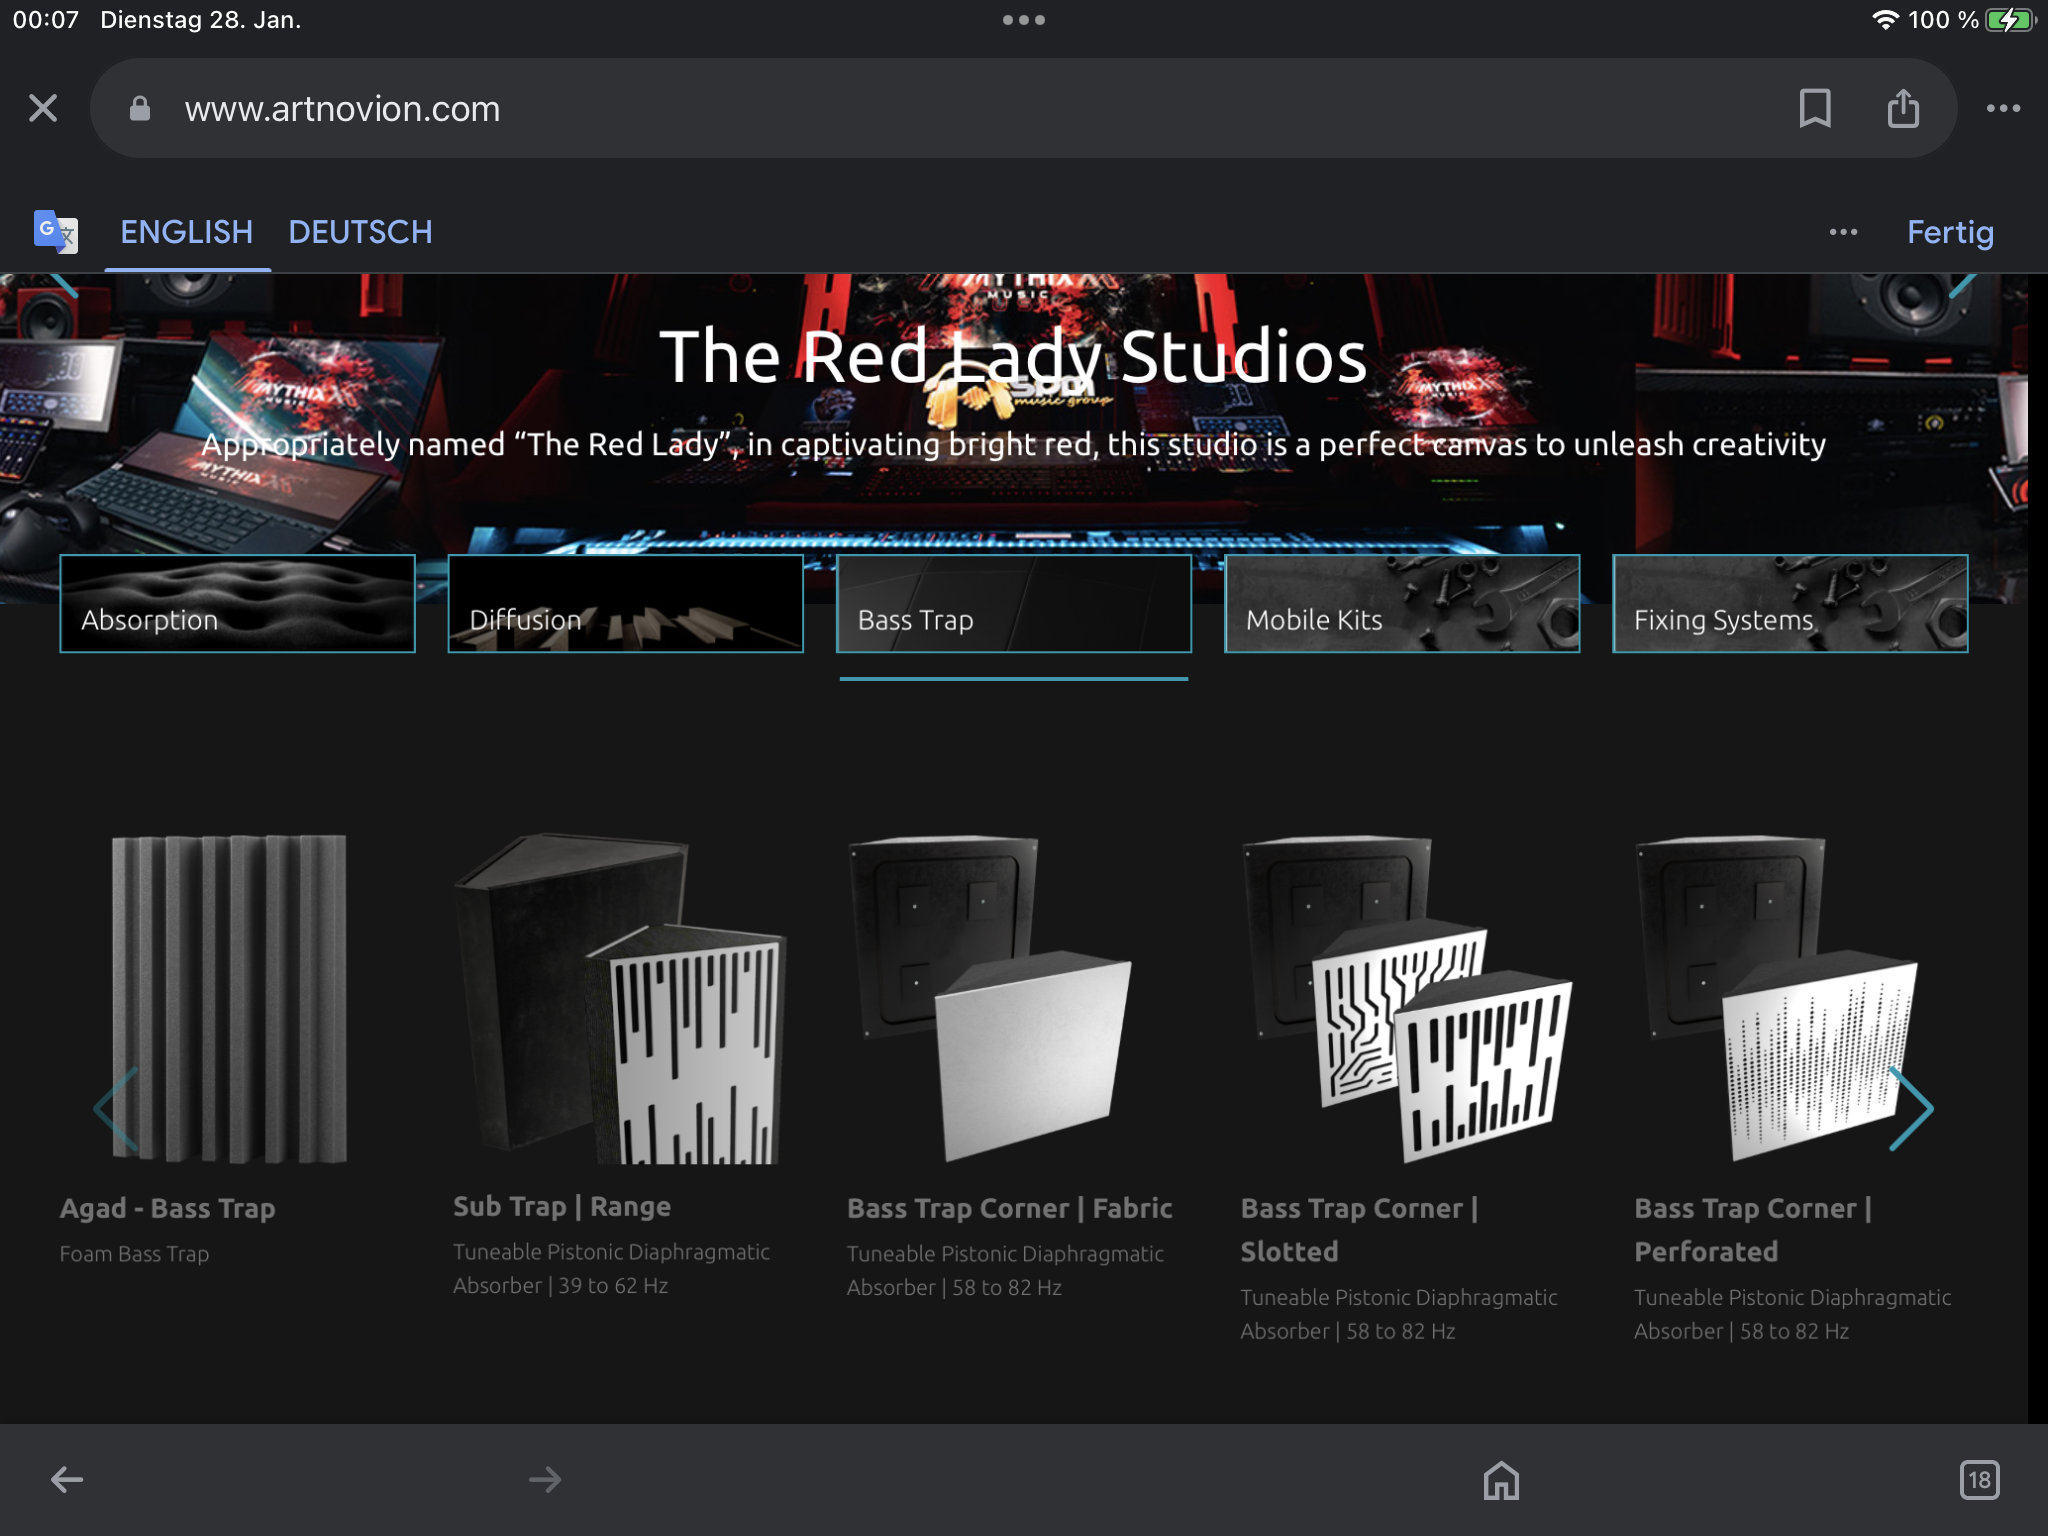2048x1536 pixels.
Task: Open the tab switcher showing 18
Action: (x=1980, y=1480)
